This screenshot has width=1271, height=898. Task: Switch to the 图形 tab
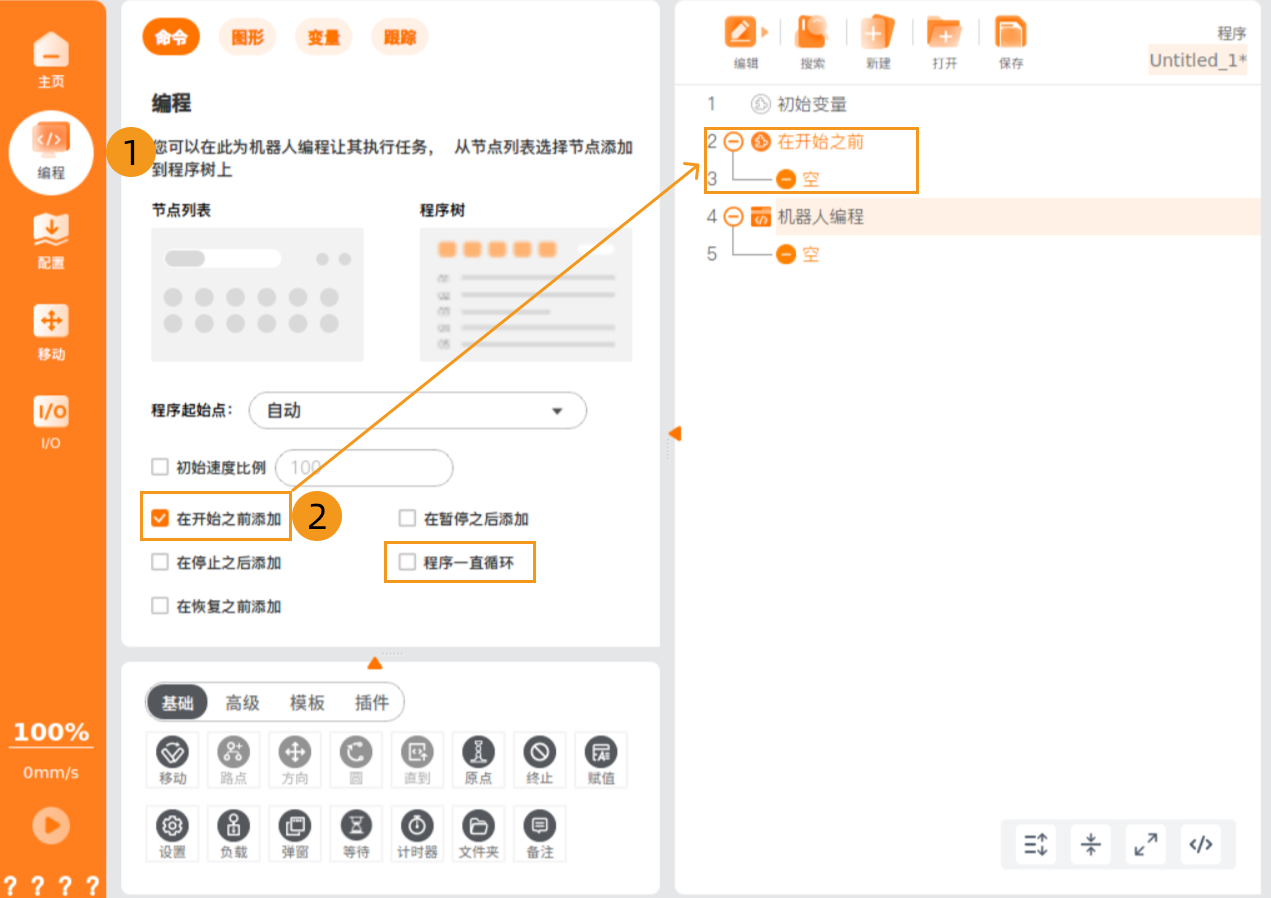point(247,38)
